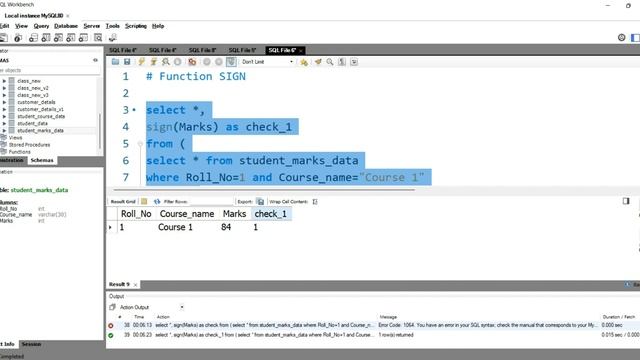
Task: Expand the customer_details_v1 table node
Action: [4, 109]
